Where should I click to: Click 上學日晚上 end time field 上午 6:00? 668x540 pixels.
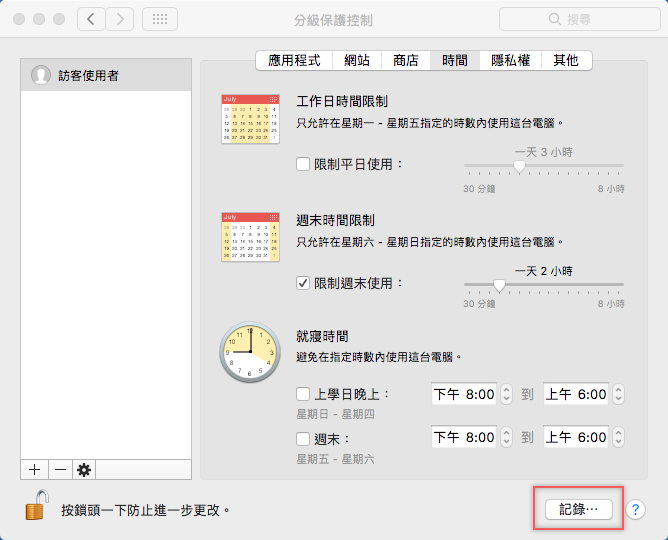point(576,394)
